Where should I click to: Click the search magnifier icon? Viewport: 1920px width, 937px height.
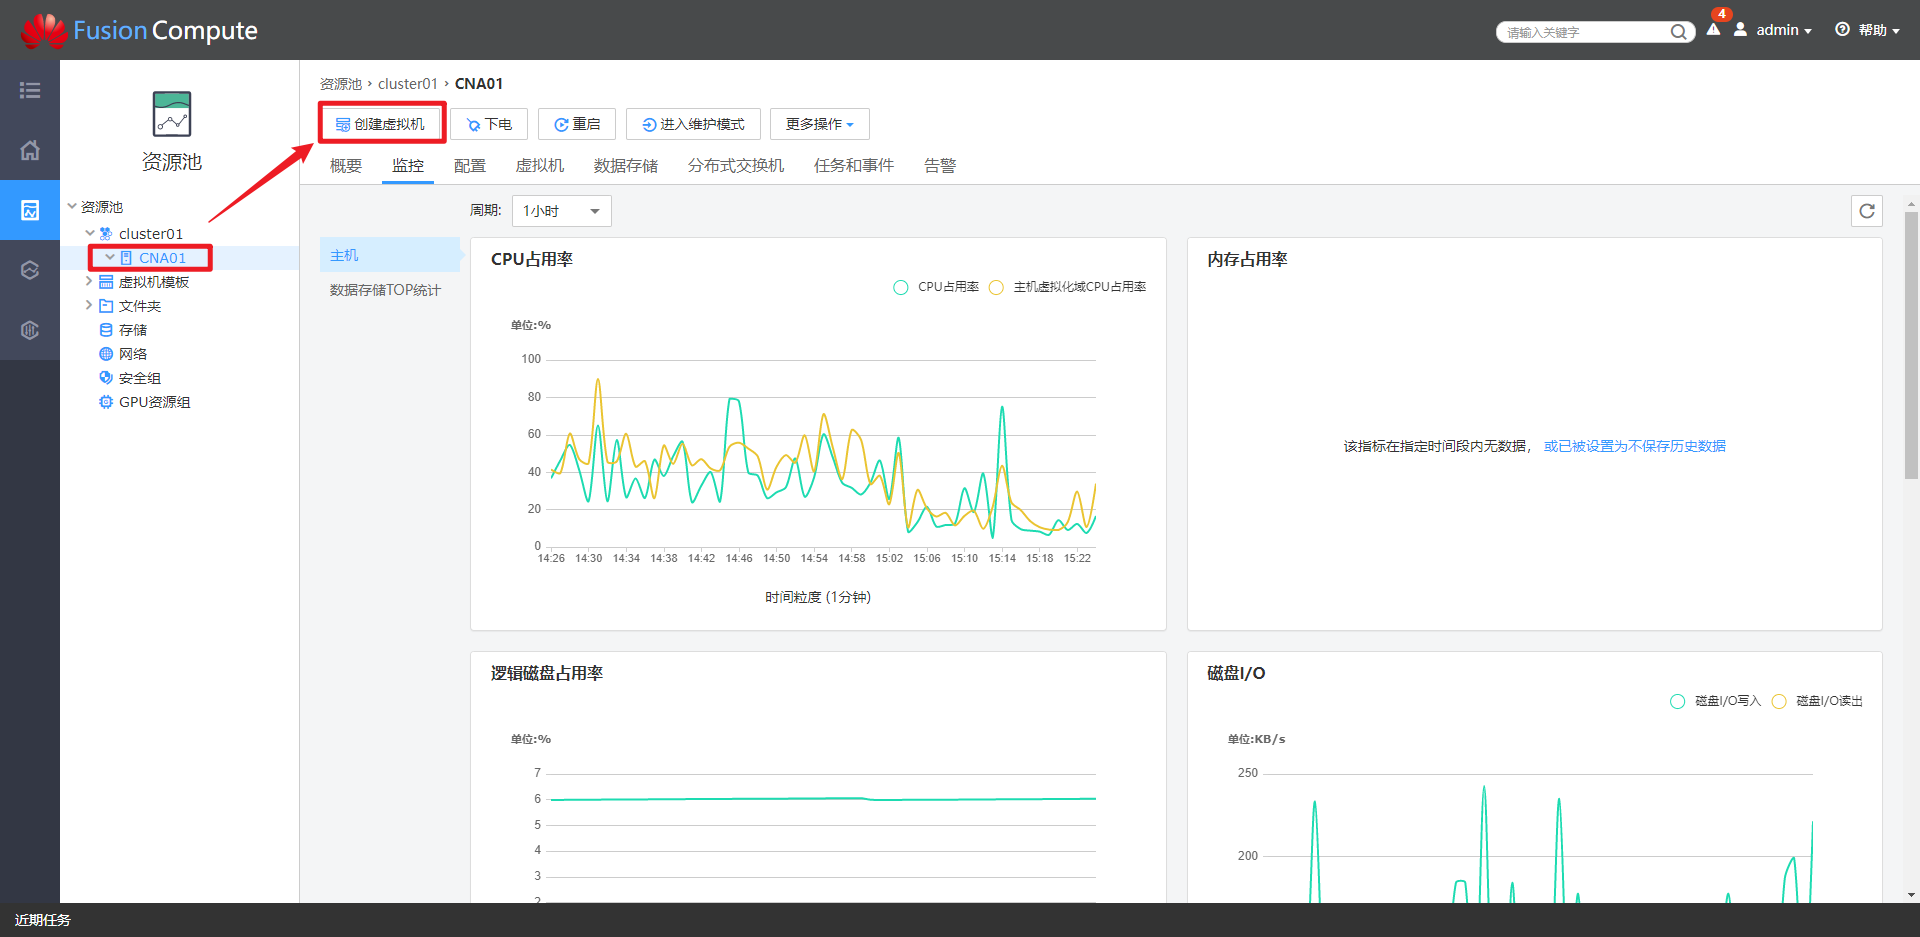1678,32
